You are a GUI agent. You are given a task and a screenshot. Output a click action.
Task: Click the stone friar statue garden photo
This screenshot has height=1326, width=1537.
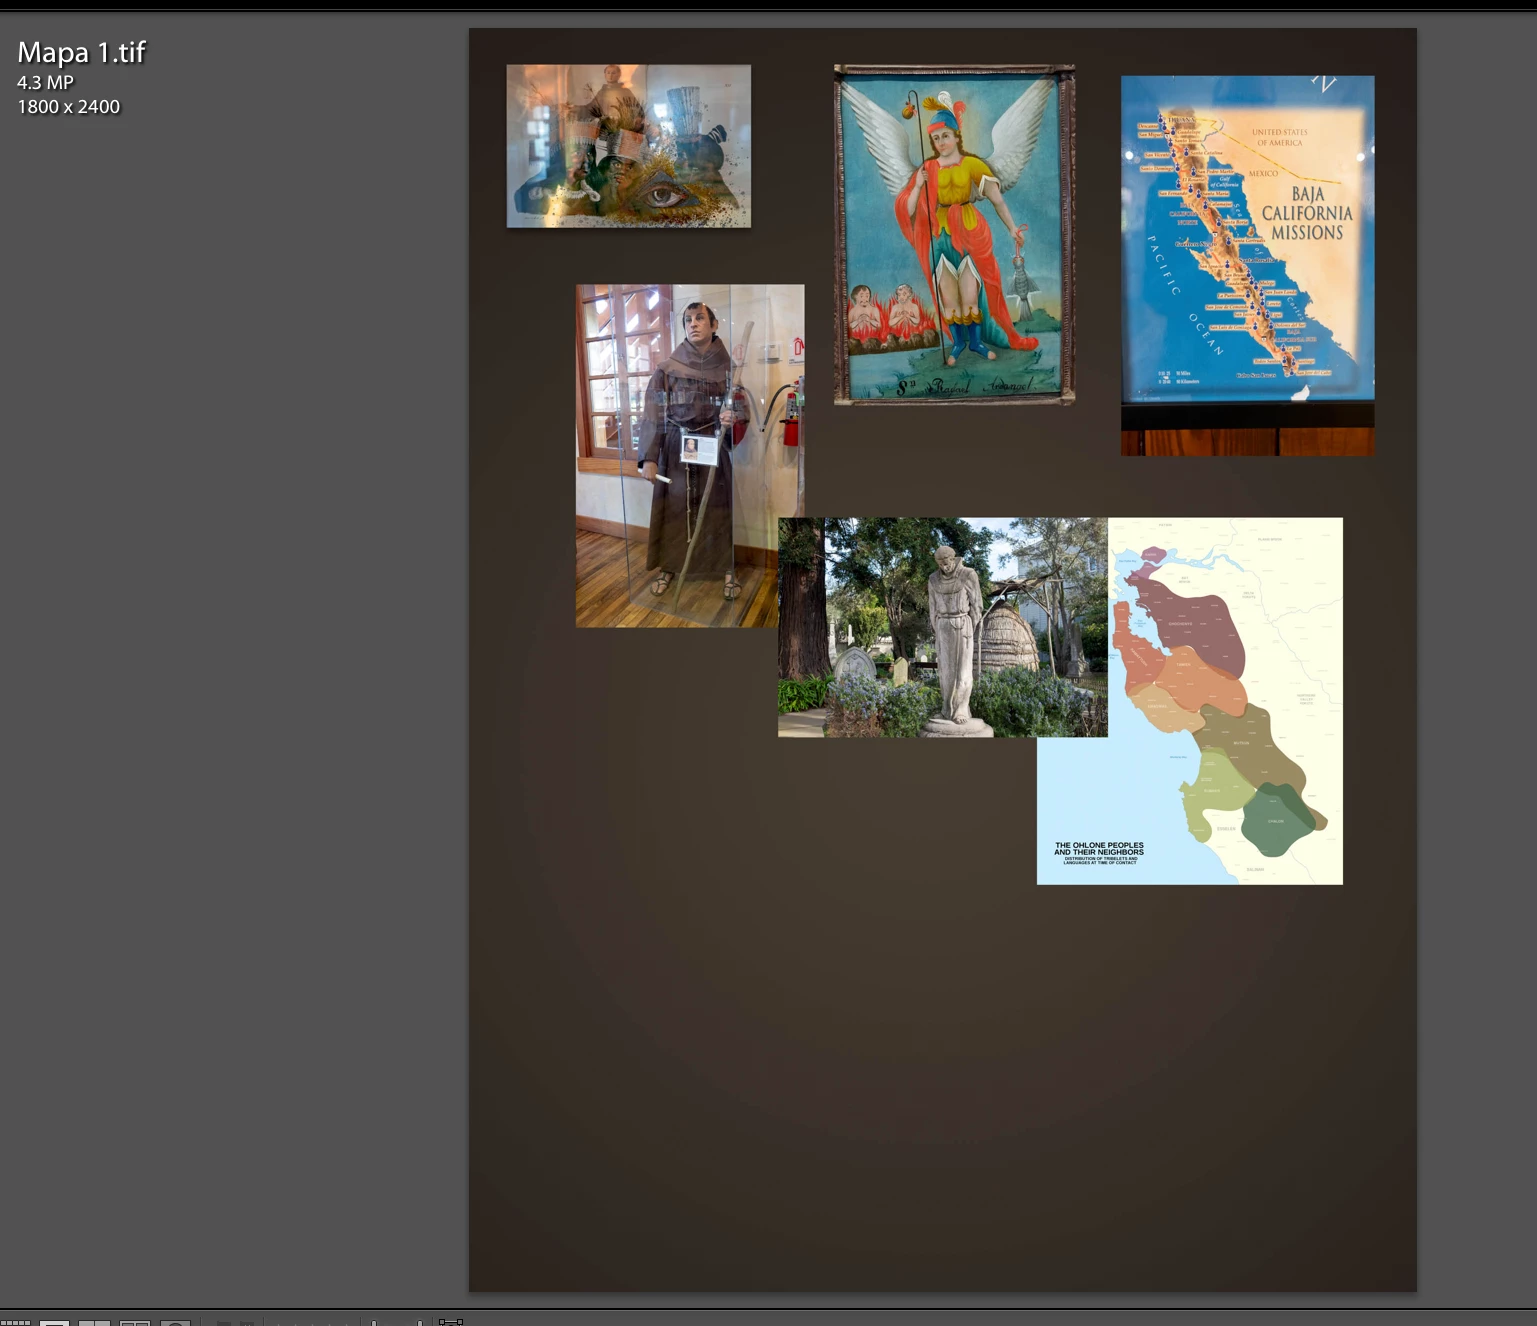pyautogui.click(x=942, y=627)
